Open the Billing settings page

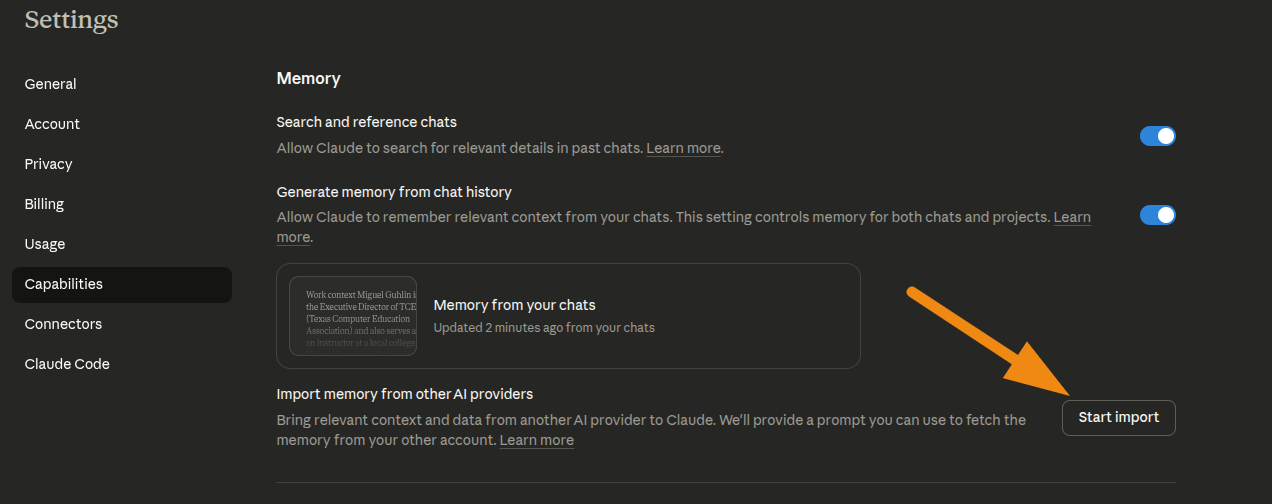point(44,204)
